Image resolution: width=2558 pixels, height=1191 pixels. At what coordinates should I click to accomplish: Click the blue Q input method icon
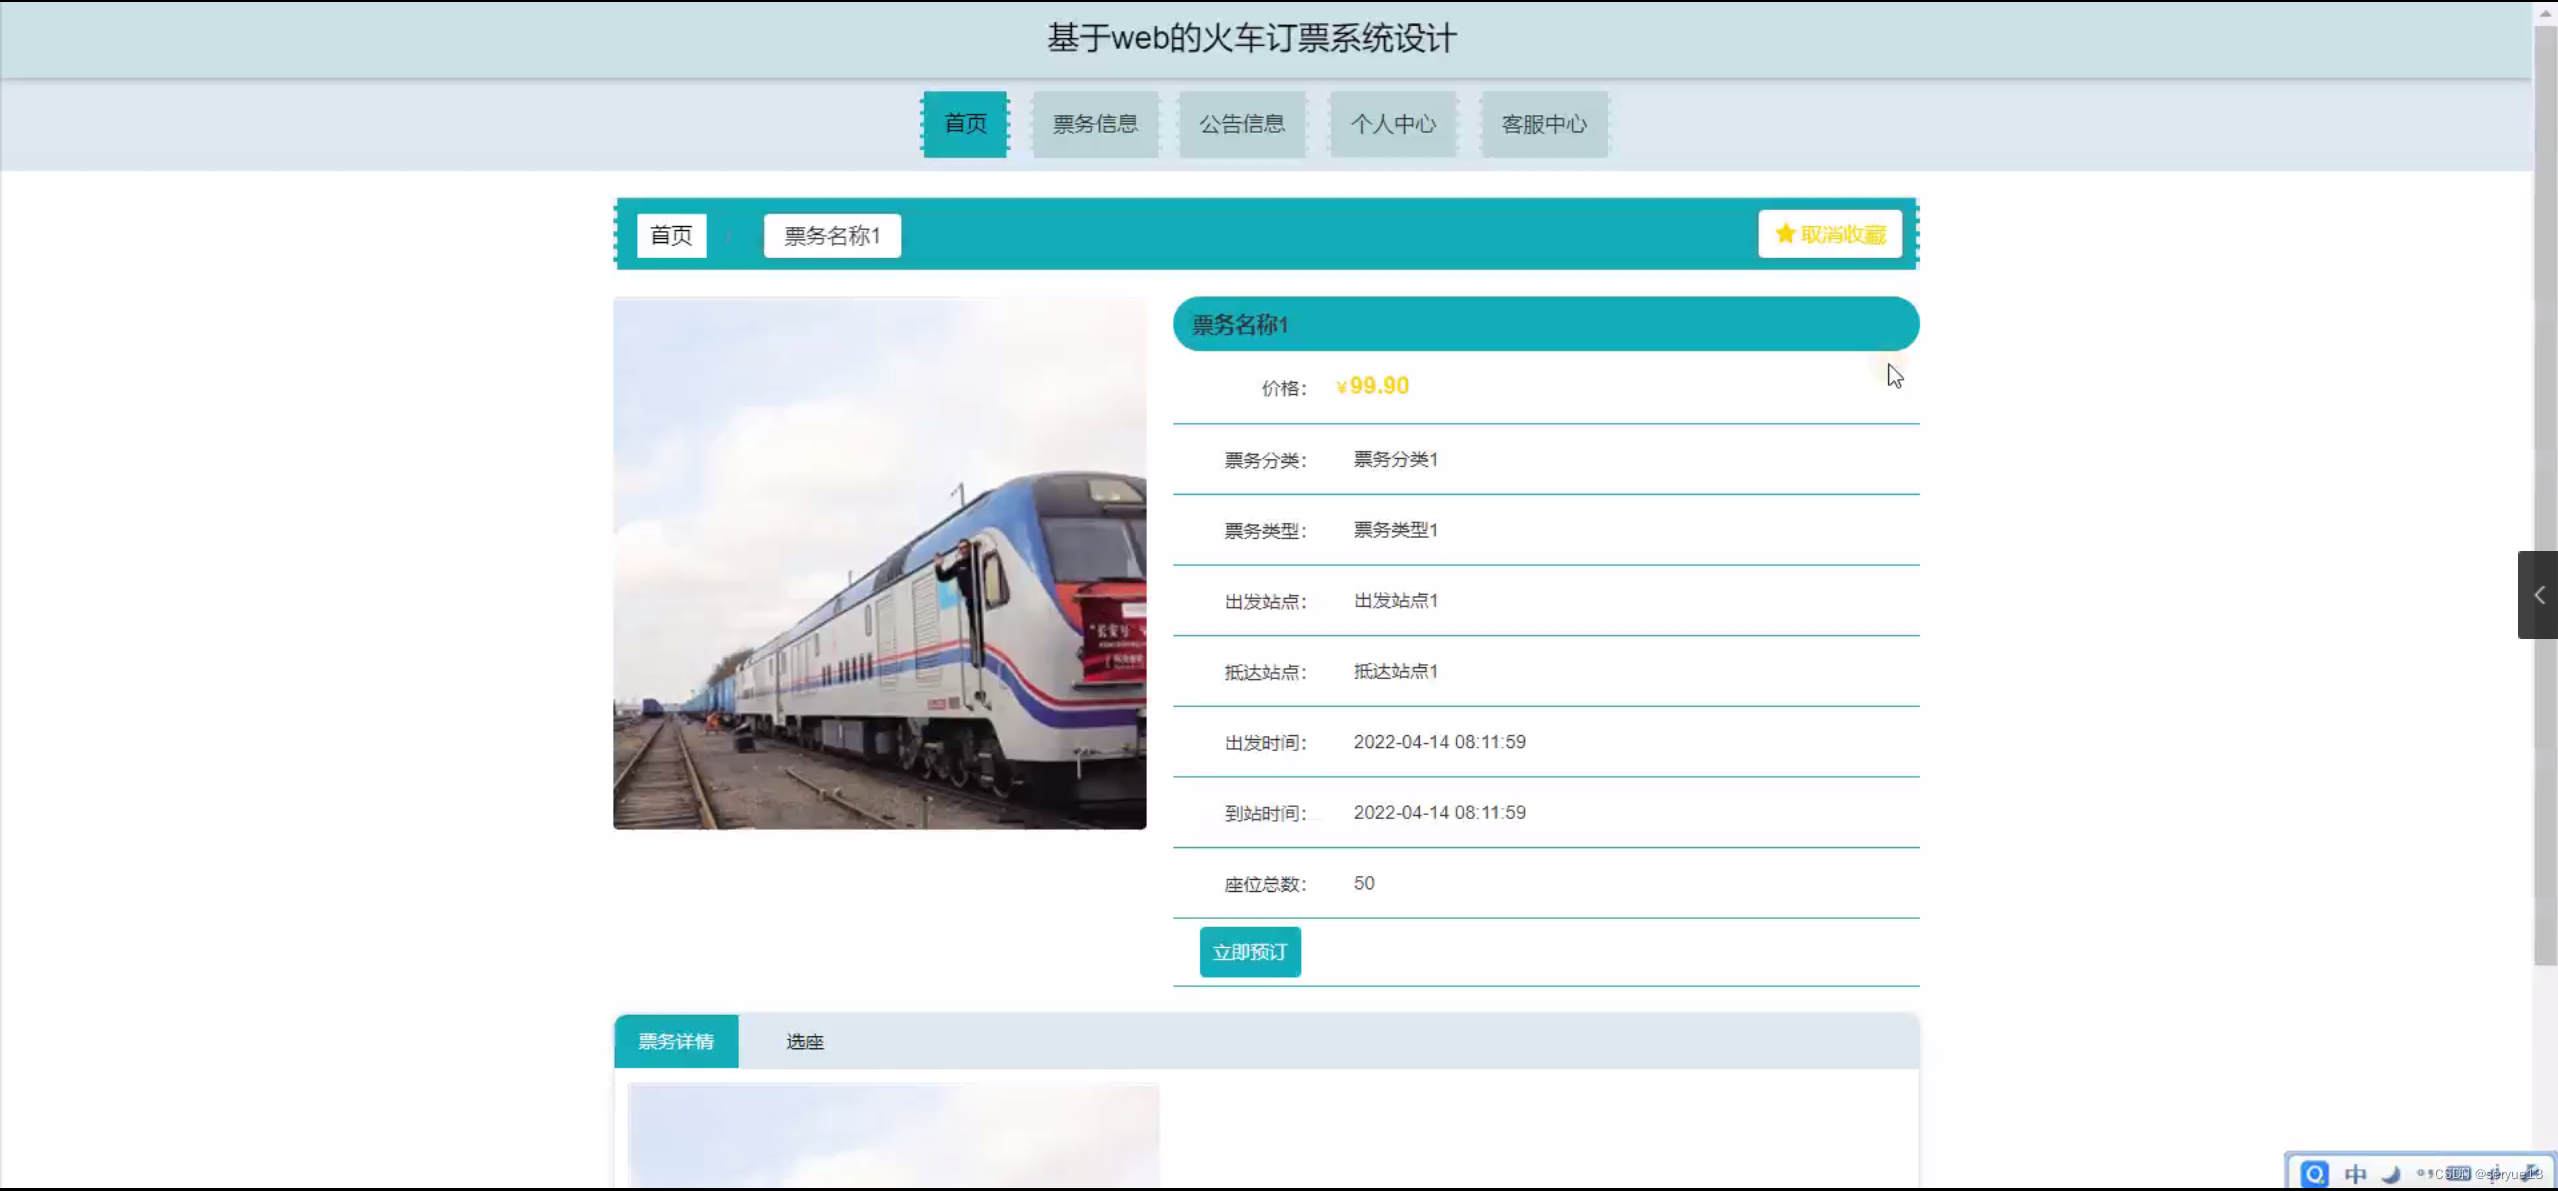2314,1173
